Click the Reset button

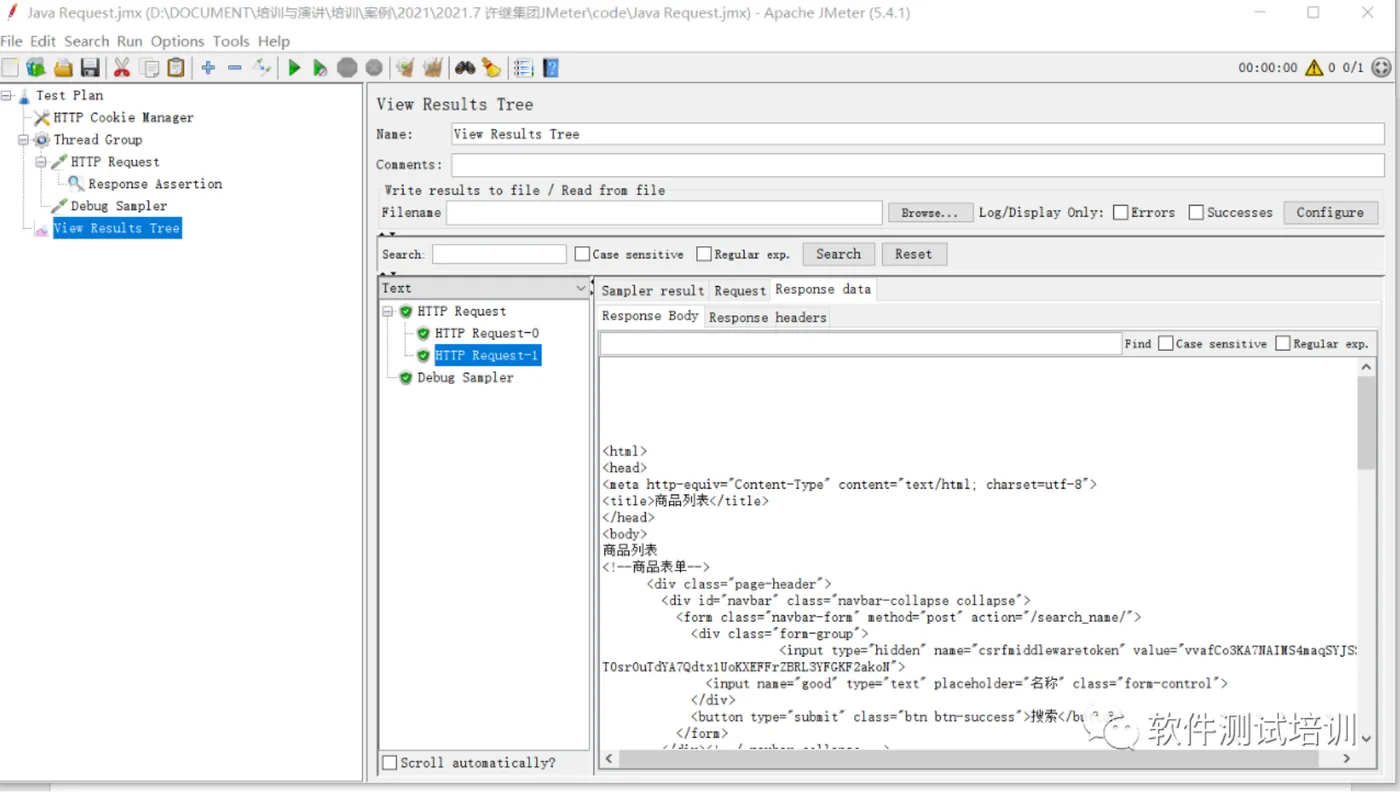(x=913, y=254)
